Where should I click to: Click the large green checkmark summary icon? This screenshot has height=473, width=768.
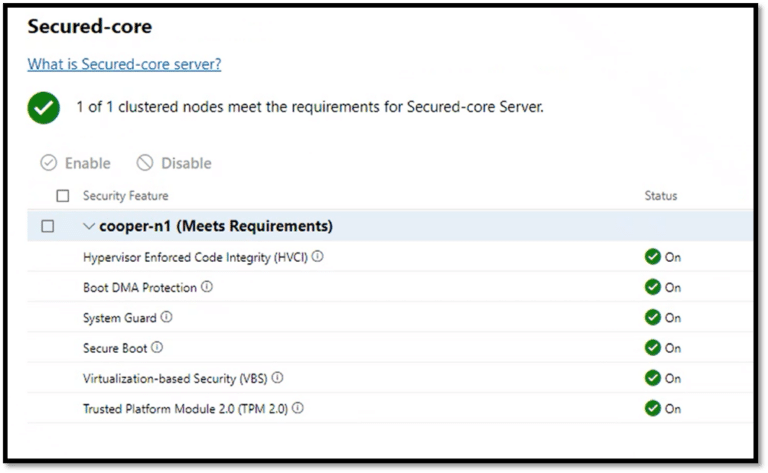pos(44,108)
